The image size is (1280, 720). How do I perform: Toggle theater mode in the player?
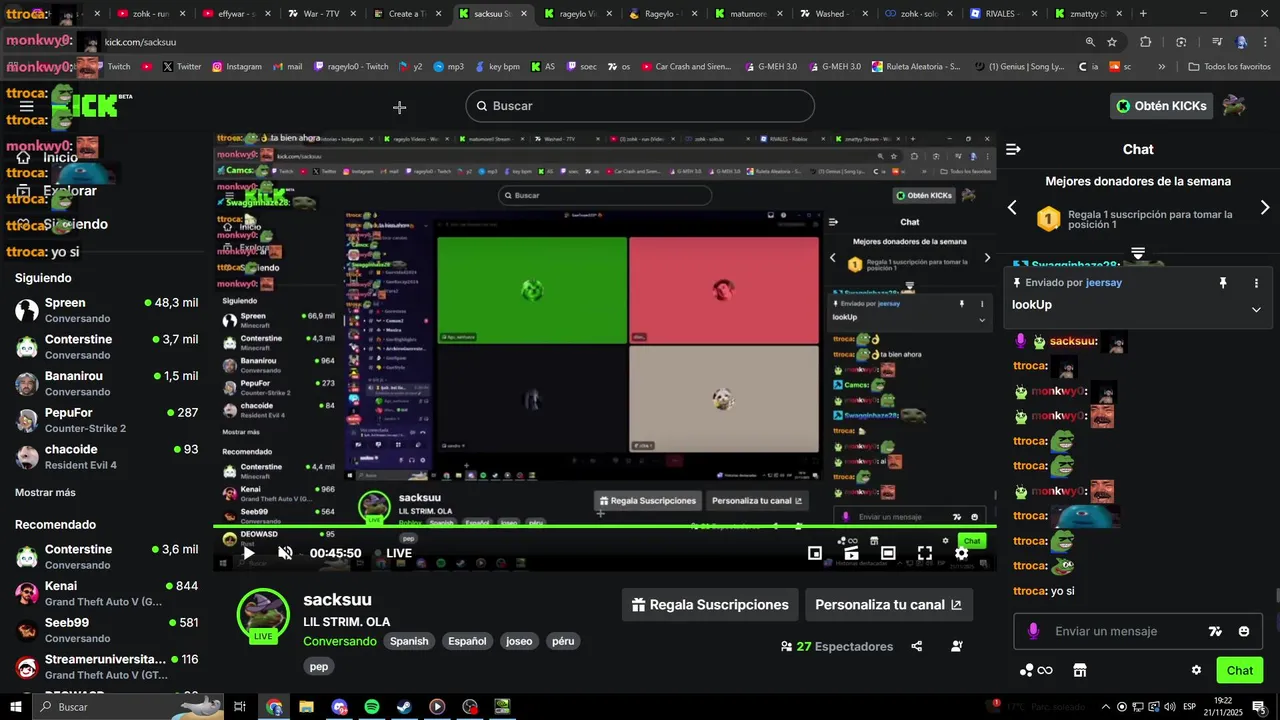click(x=888, y=553)
